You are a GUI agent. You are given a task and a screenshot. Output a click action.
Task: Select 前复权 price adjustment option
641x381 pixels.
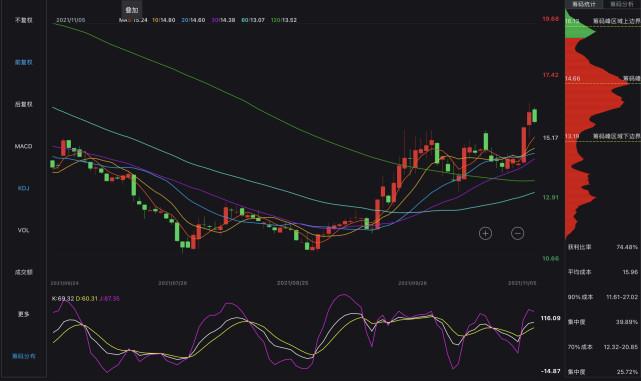coord(23,62)
